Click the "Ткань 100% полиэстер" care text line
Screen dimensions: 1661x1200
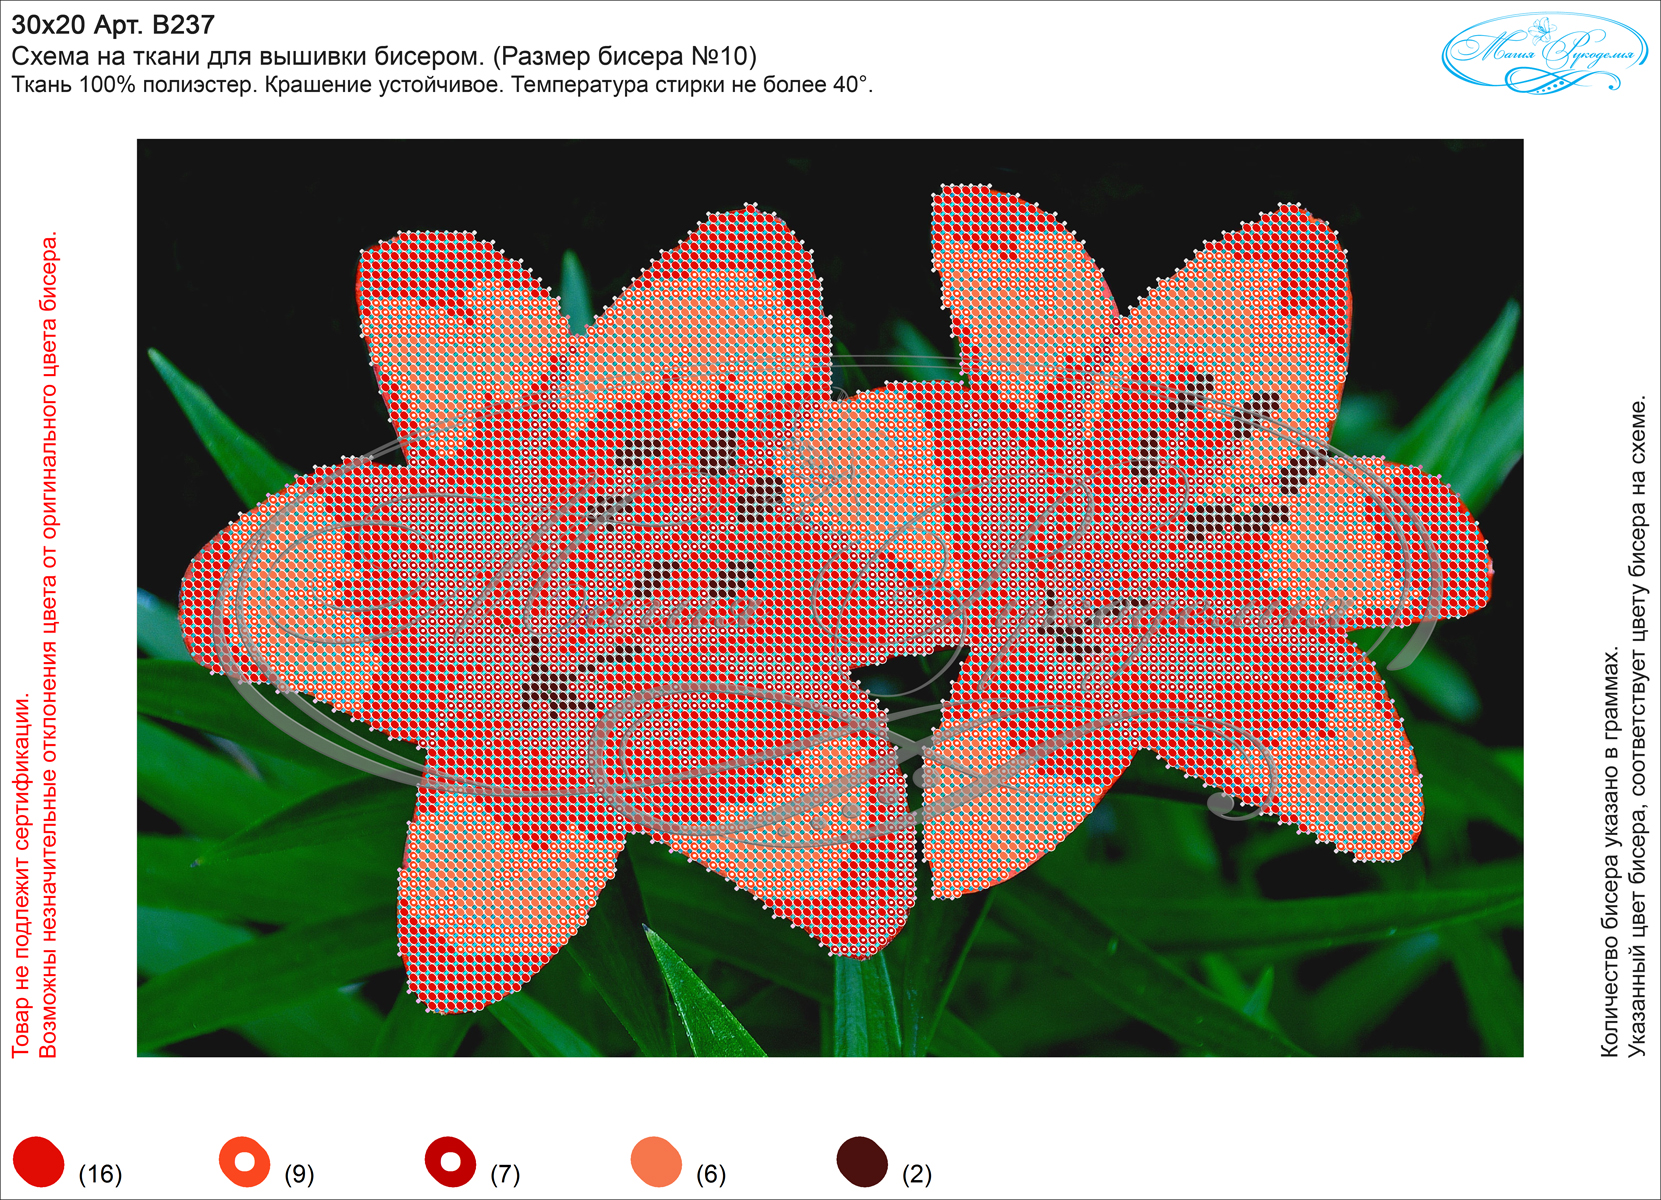pyautogui.click(x=442, y=85)
